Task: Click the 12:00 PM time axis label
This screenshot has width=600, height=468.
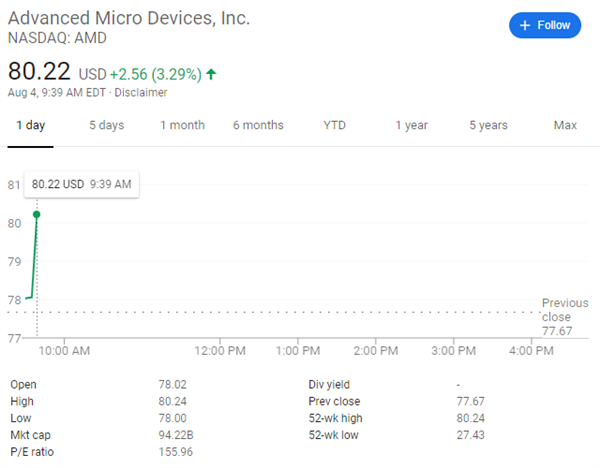Action: point(220,350)
